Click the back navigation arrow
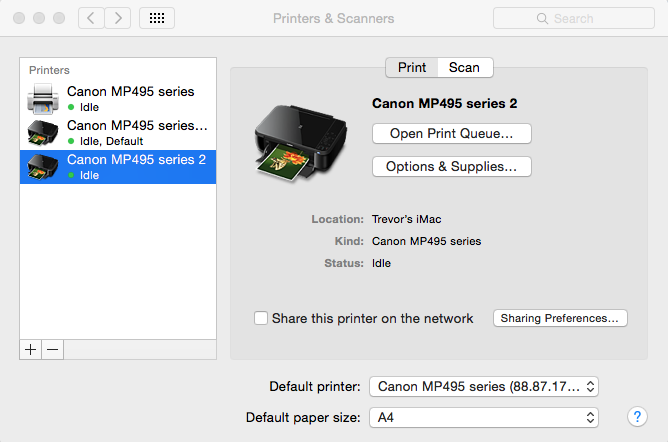The width and height of the screenshot is (668, 442). (x=90, y=18)
